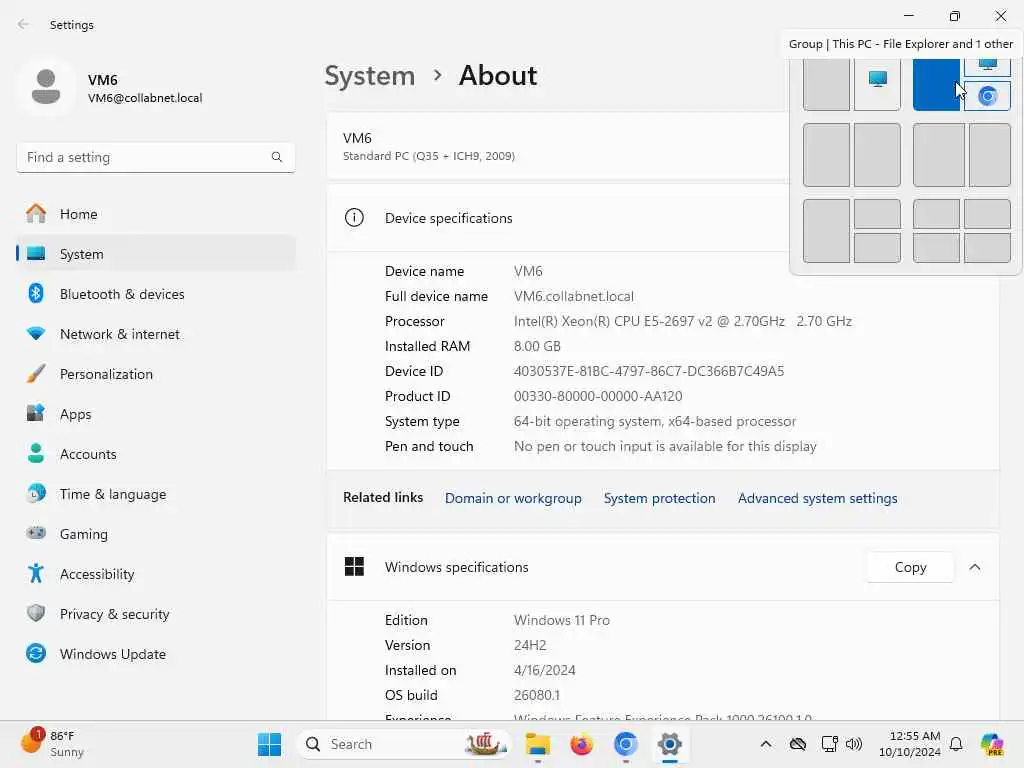Select the System sidebar item
The height and width of the screenshot is (768, 1024).
point(155,254)
